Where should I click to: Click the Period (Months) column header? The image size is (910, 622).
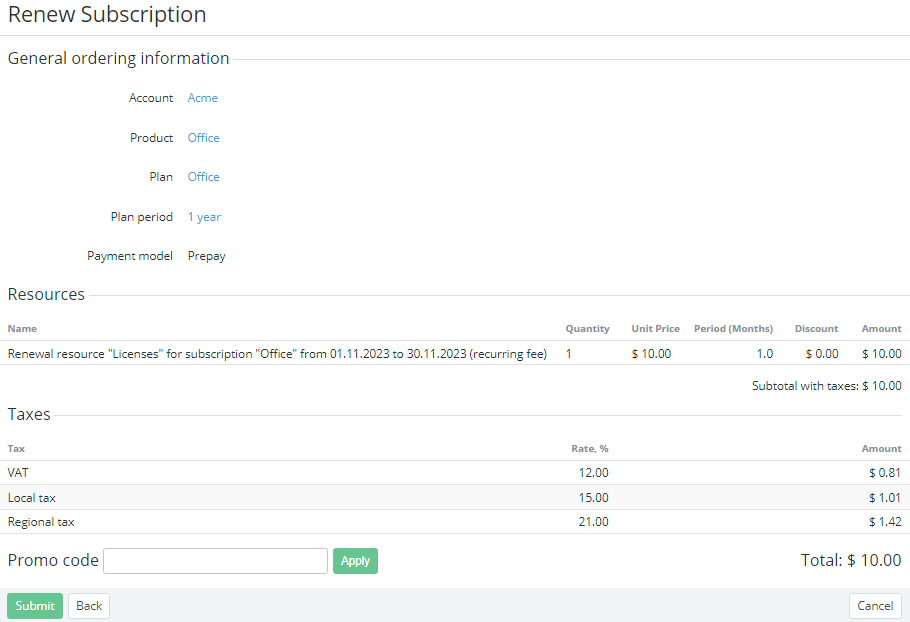click(733, 329)
